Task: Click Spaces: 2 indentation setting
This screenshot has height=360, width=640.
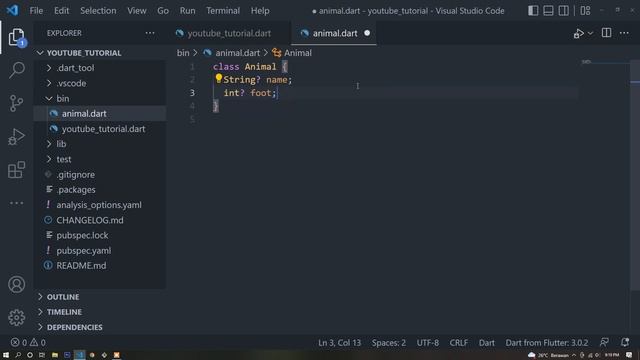Action: click(x=389, y=342)
